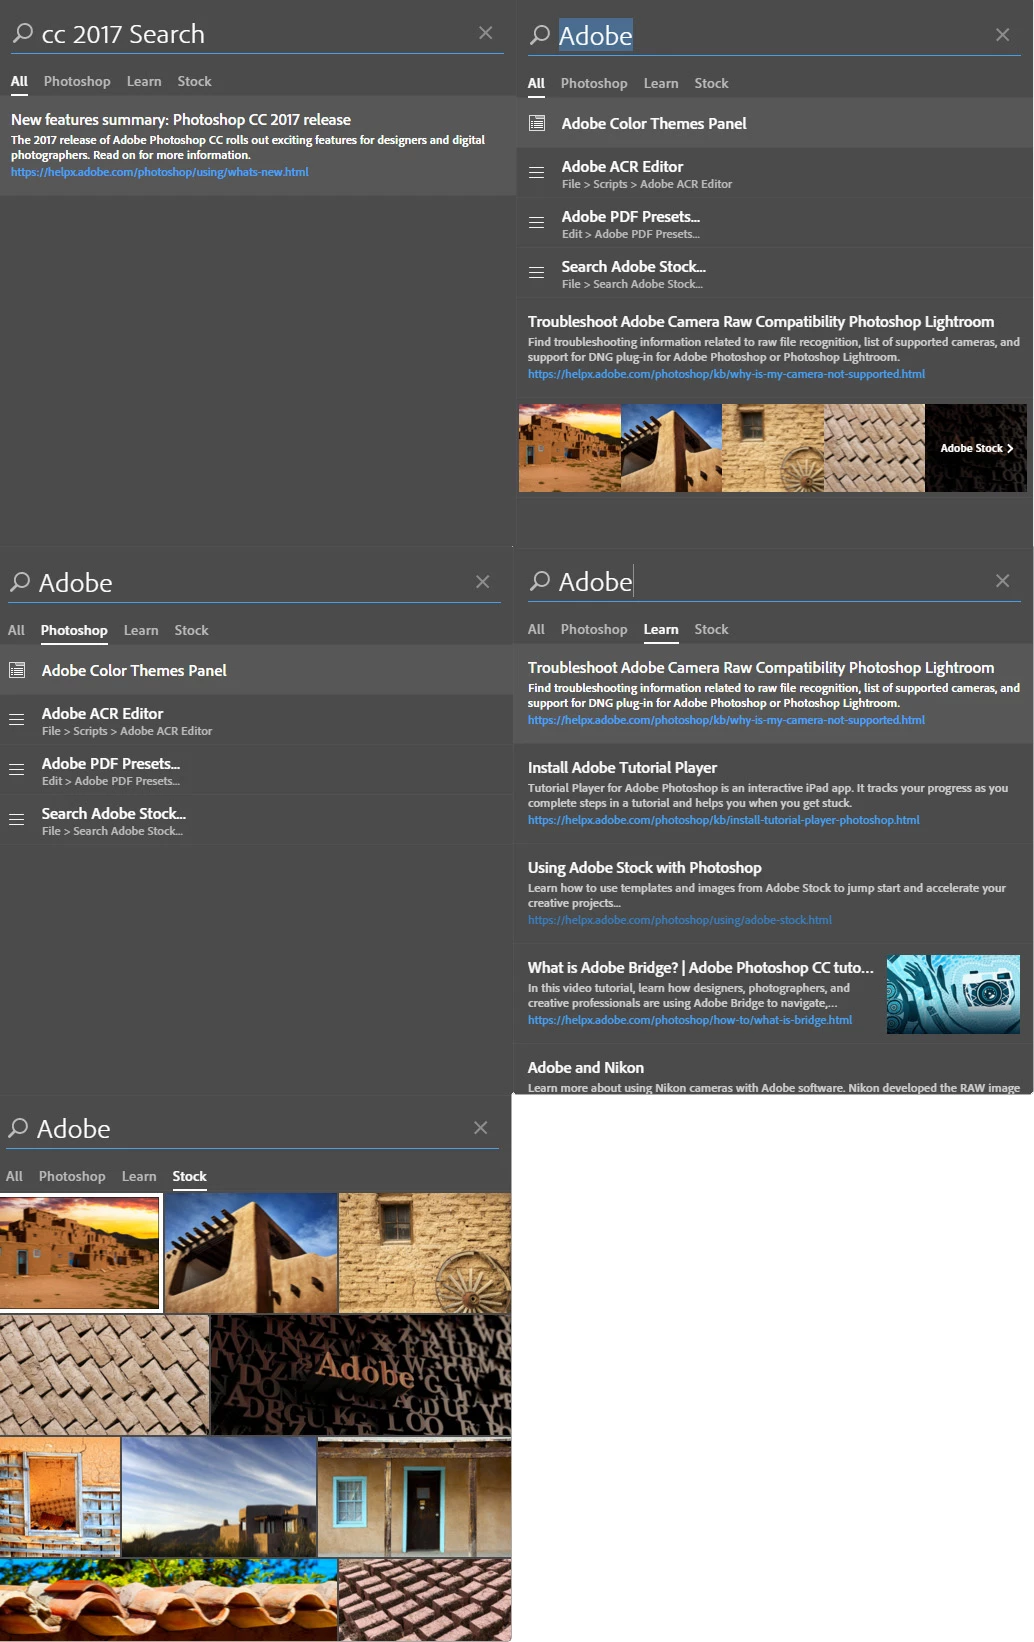Image resolution: width=1034 pixels, height=1642 pixels.
Task: Open the adobe-stock.html help link
Action: point(680,920)
